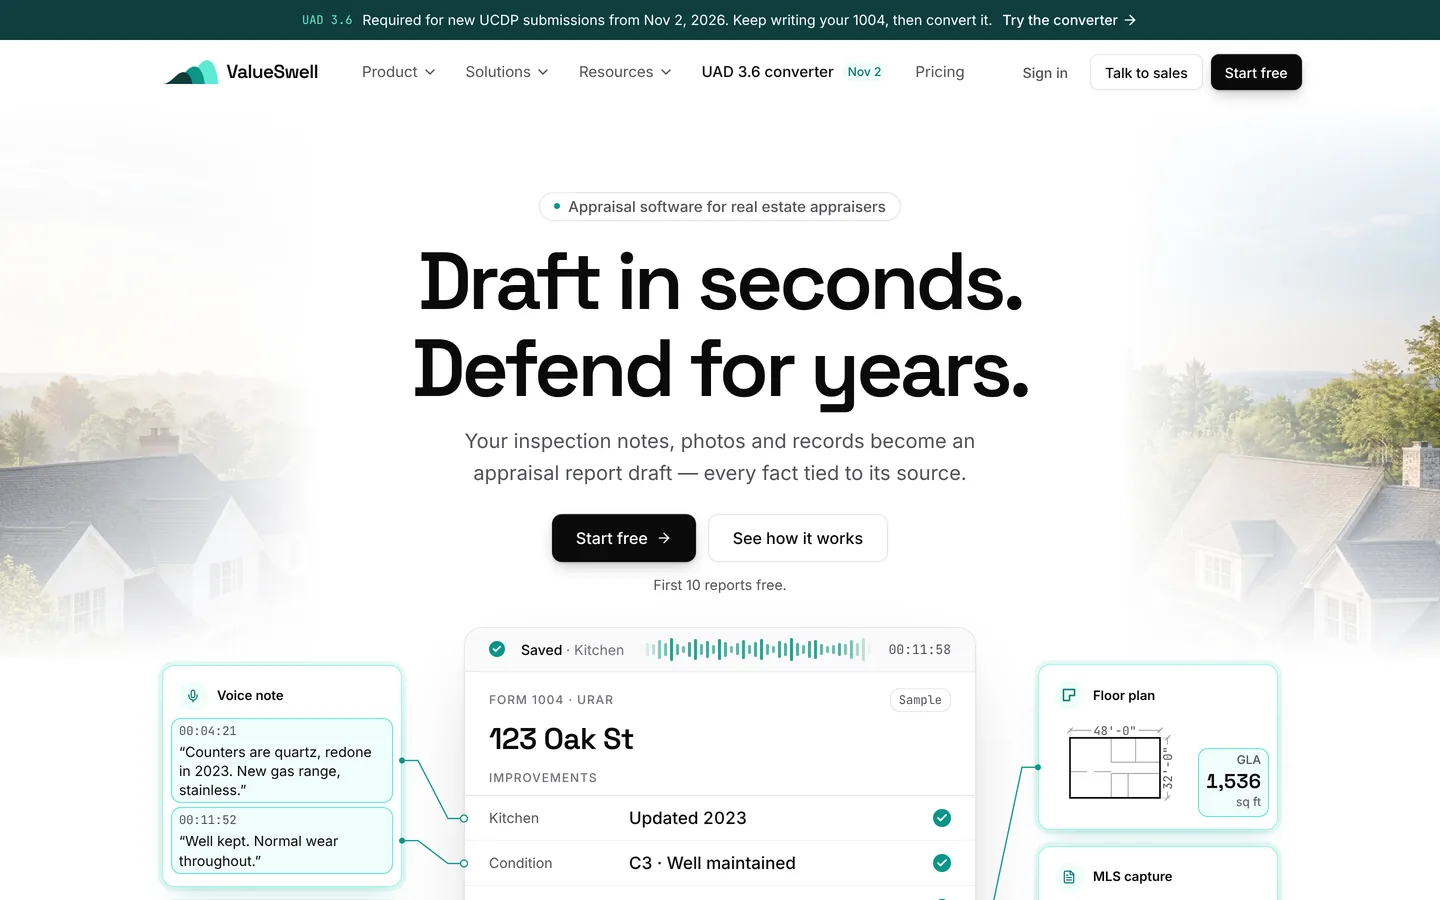Click the Appraisal software for real estate appraisers pill
Screen dimensions: 1440x900
click(720, 207)
